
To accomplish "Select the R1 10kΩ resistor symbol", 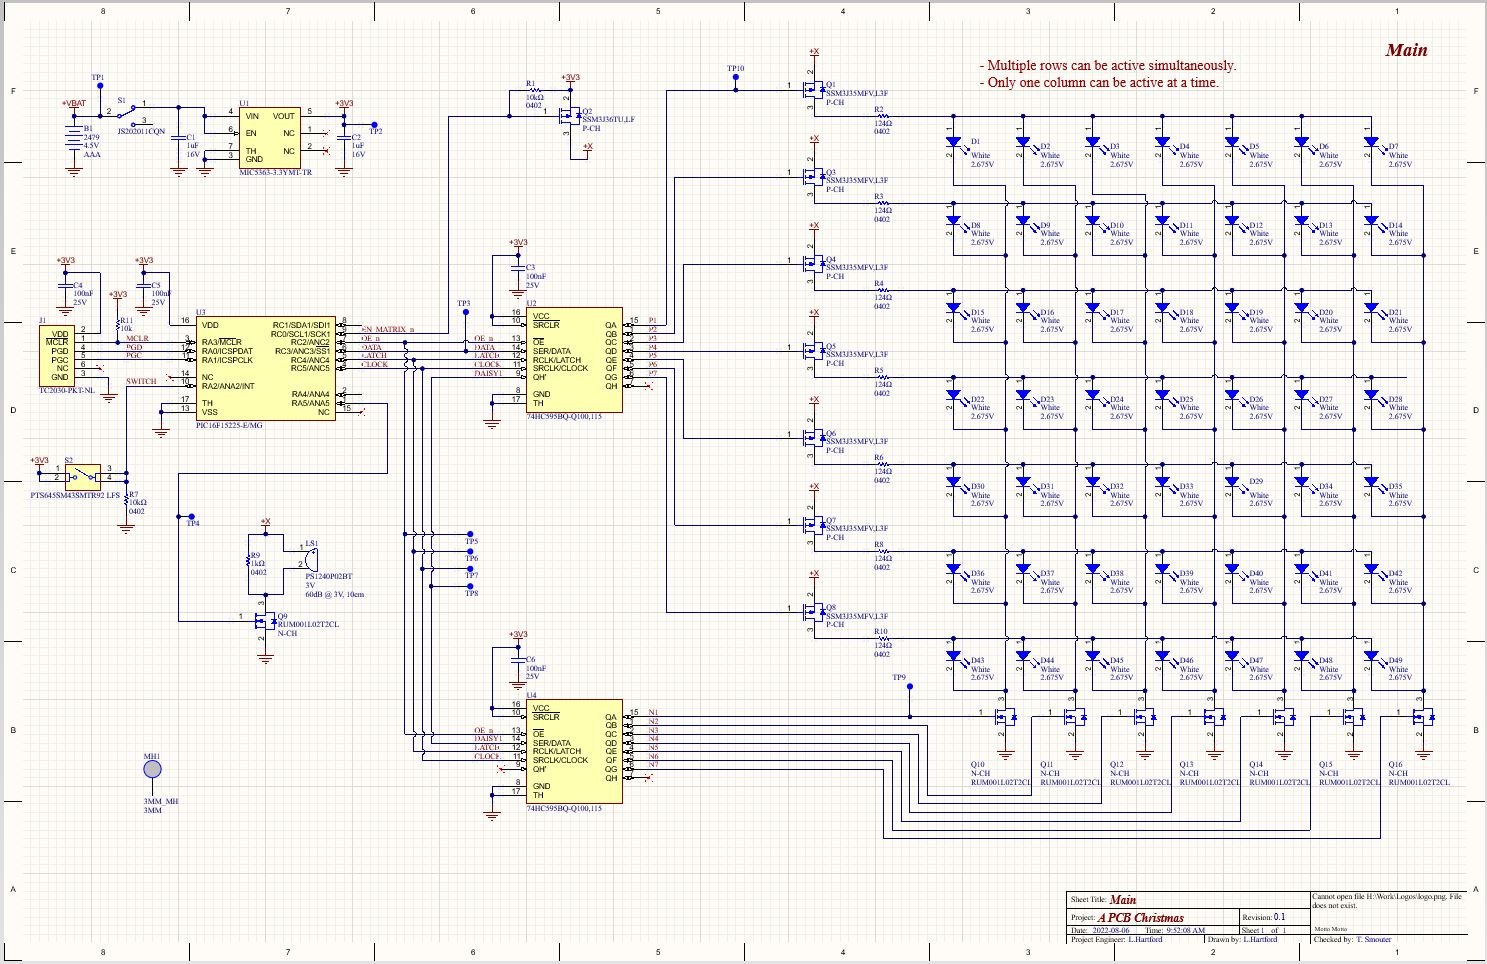I will [535, 90].
